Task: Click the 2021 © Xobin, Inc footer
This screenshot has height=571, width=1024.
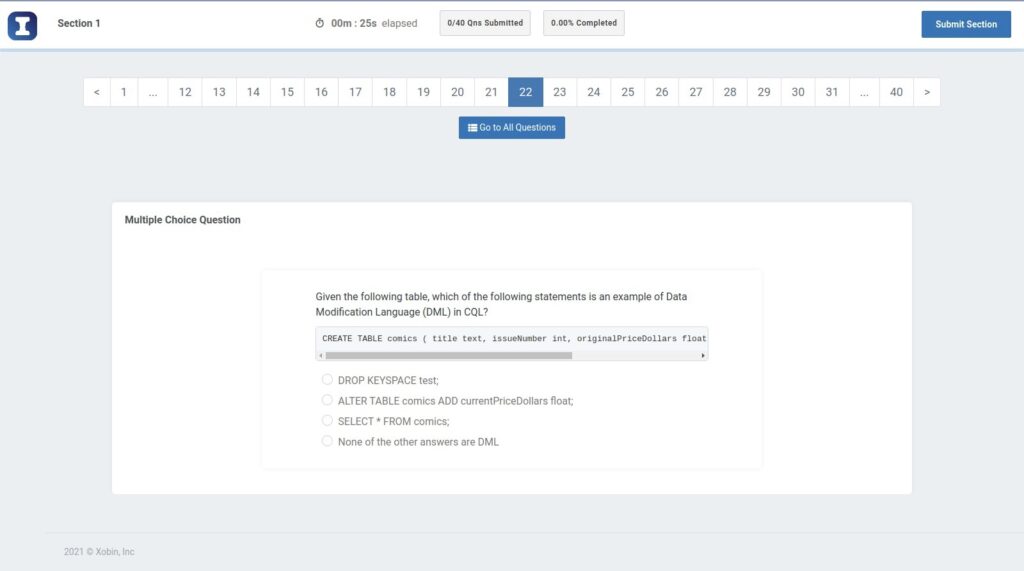Action: point(99,551)
